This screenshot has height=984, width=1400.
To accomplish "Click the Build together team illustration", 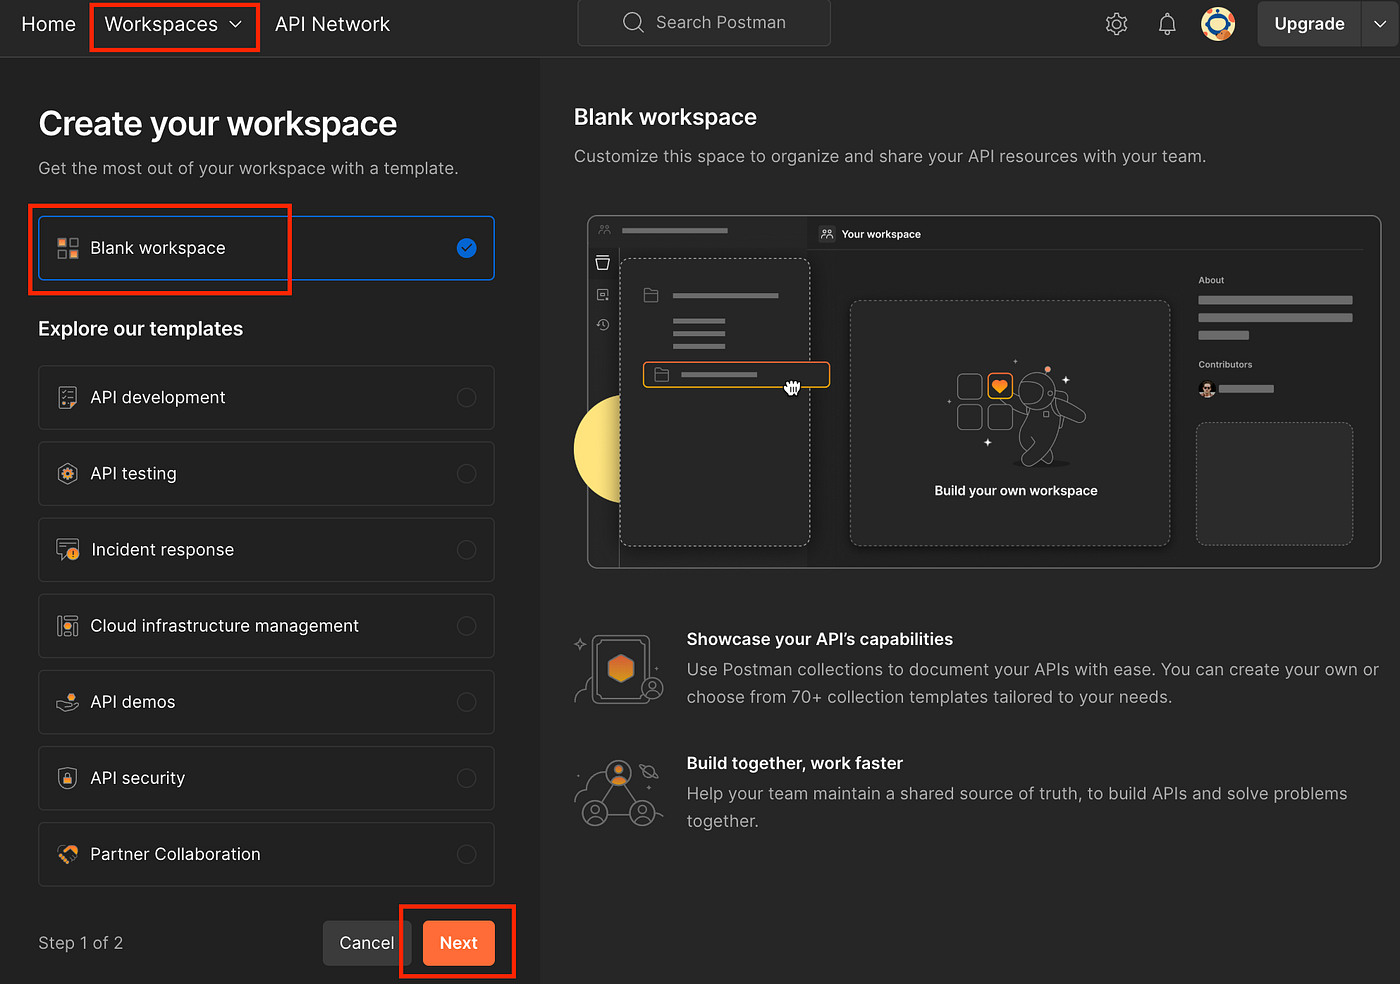I will [619, 793].
